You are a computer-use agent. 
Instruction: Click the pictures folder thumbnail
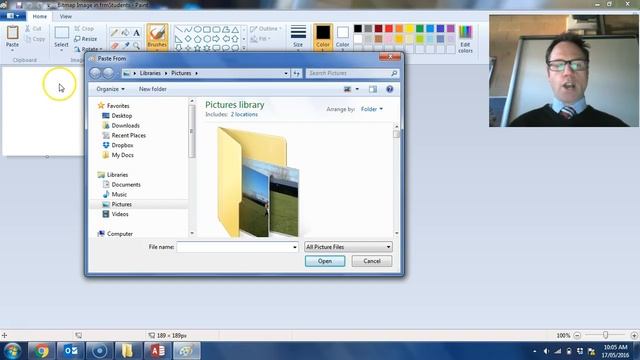pos(258,182)
